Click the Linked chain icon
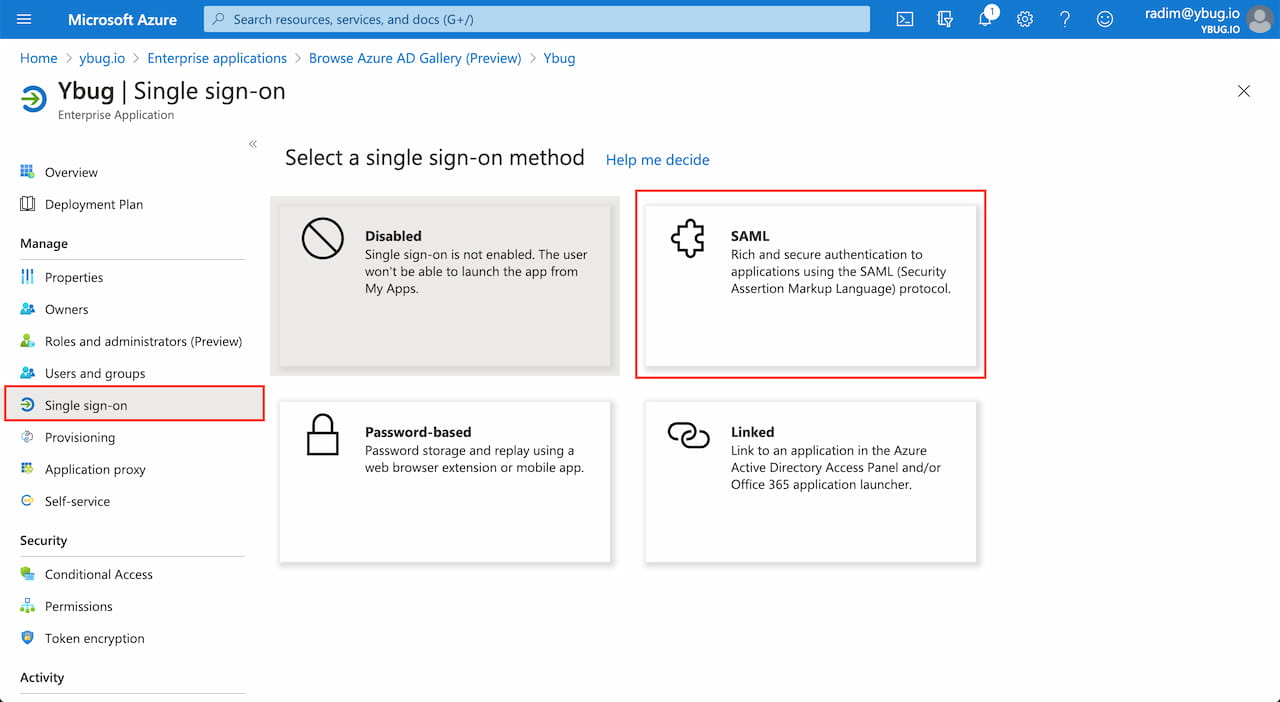Image resolution: width=1280 pixels, height=702 pixels. click(x=688, y=435)
